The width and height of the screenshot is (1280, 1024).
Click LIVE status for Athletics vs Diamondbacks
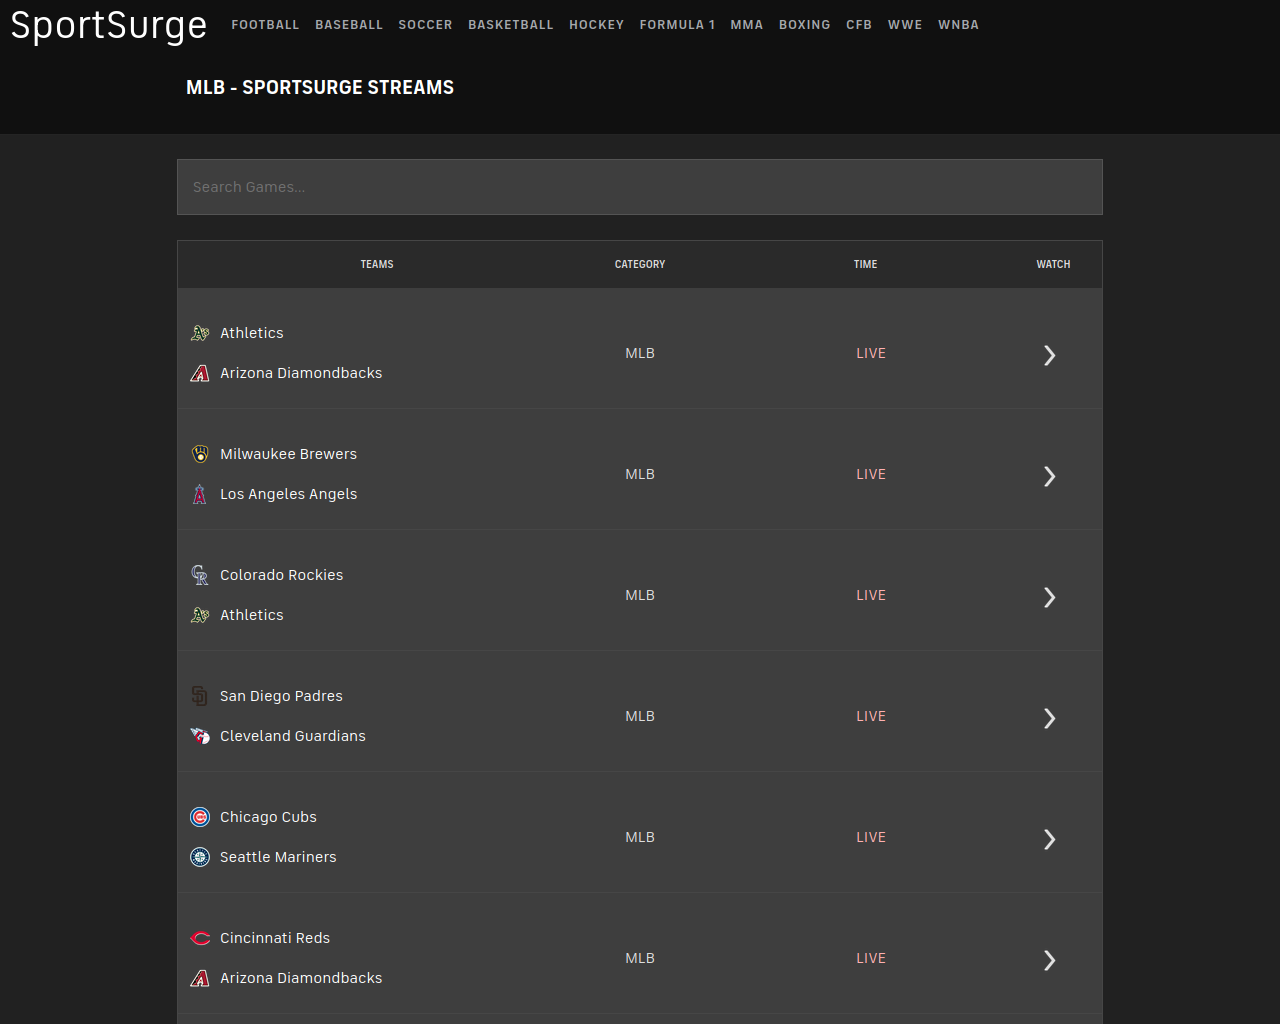(x=870, y=353)
